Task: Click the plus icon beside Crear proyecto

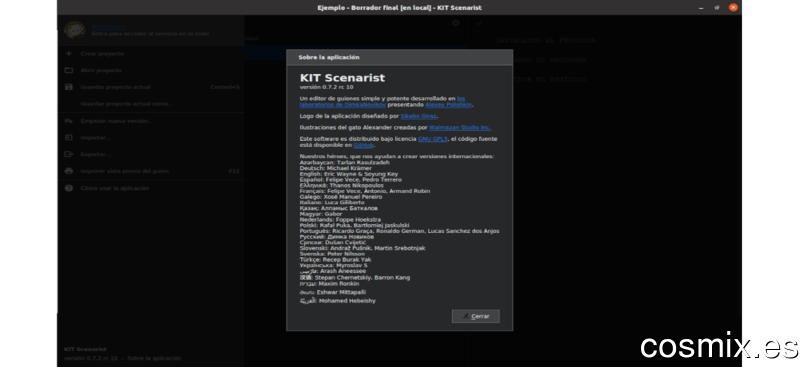Action: (69, 54)
